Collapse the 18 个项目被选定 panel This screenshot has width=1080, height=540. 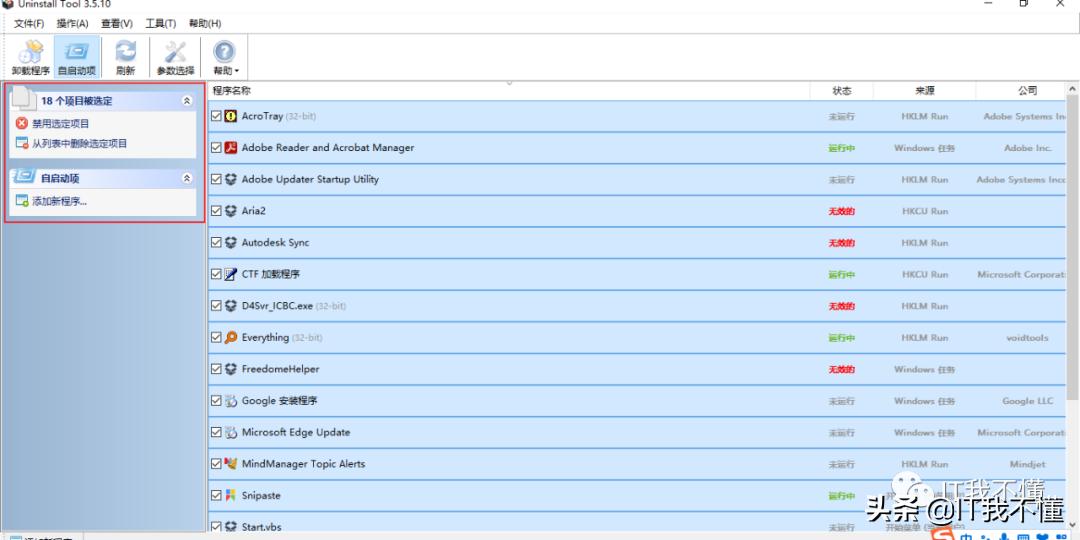(186, 101)
